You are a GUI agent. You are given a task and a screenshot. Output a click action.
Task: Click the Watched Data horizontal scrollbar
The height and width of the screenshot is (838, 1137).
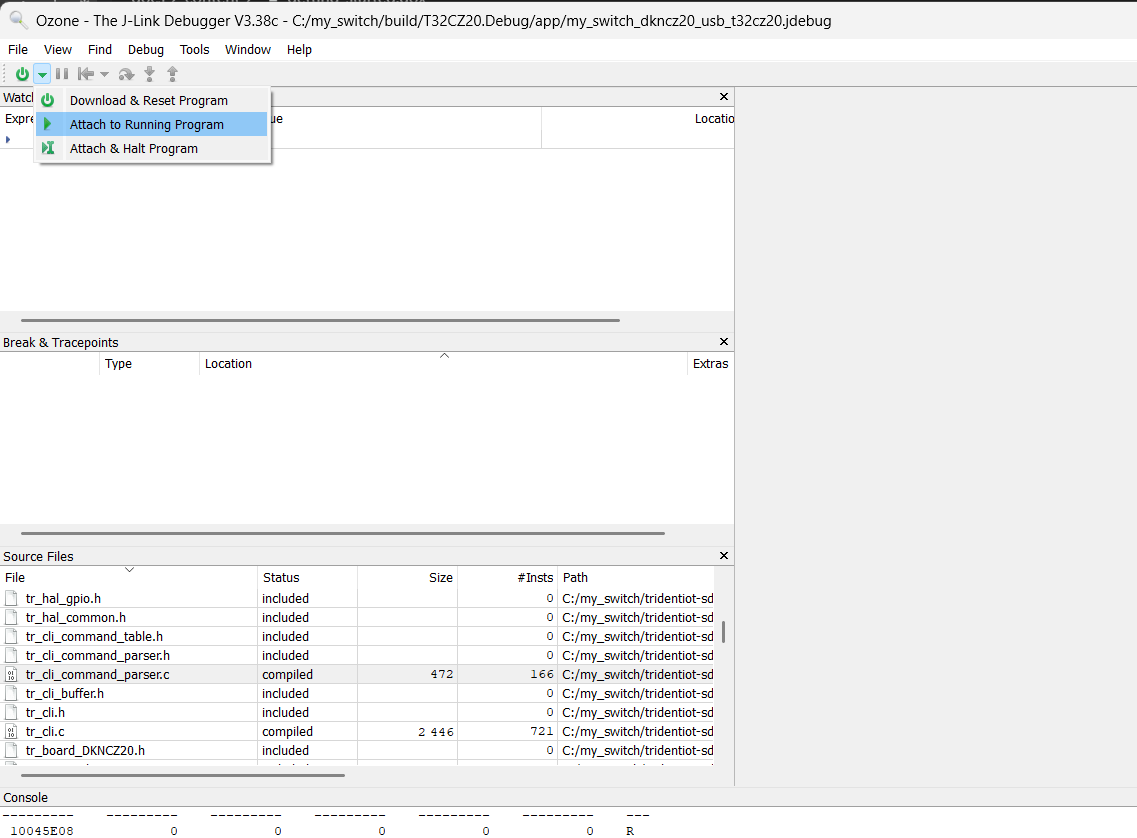(320, 320)
